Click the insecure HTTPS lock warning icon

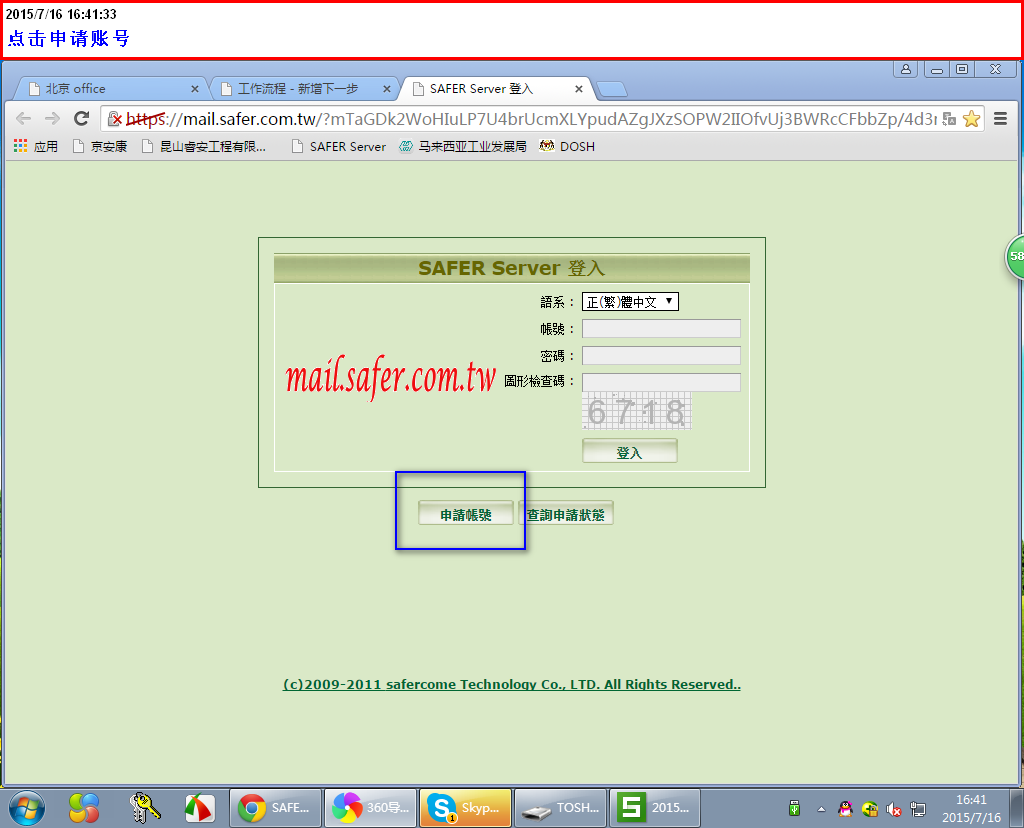pos(116,118)
